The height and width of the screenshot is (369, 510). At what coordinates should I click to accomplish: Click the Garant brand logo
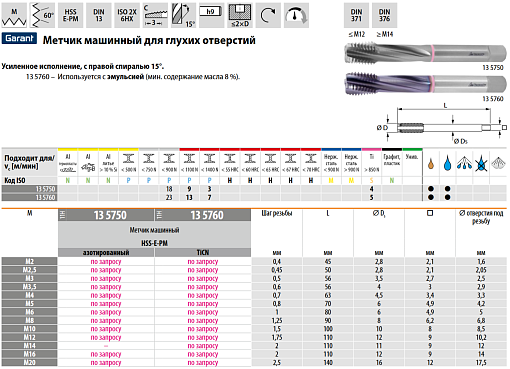(19, 38)
